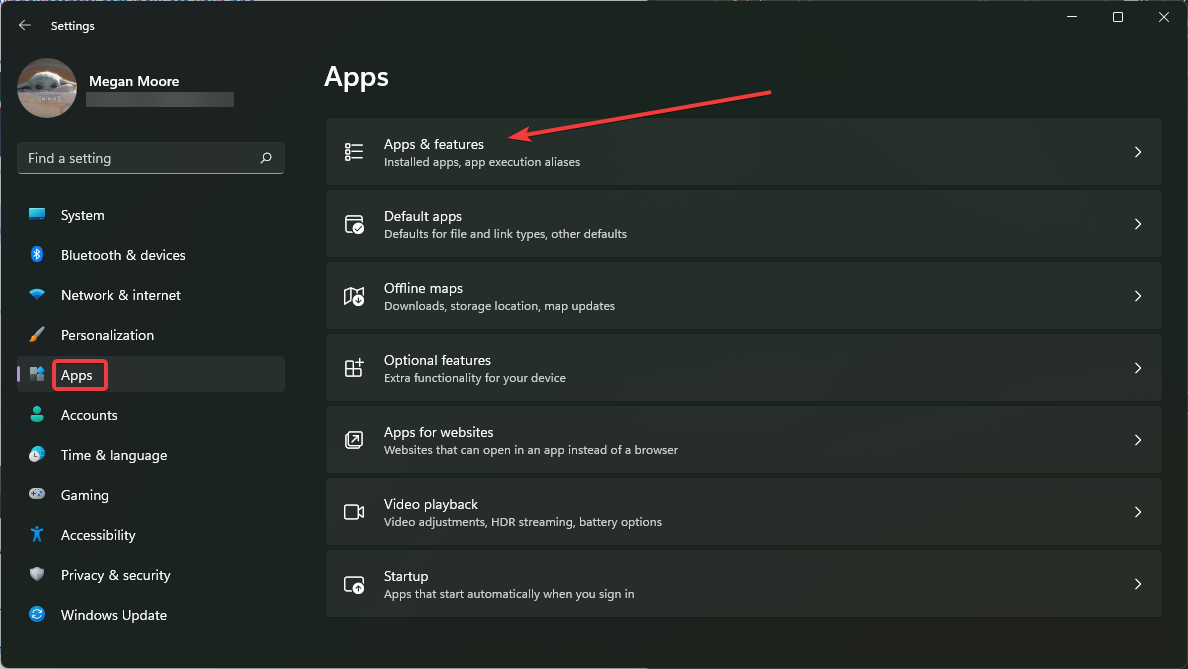Click the Accessibility figure icon
Image resolution: width=1188 pixels, height=669 pixels.
point(36,534)
